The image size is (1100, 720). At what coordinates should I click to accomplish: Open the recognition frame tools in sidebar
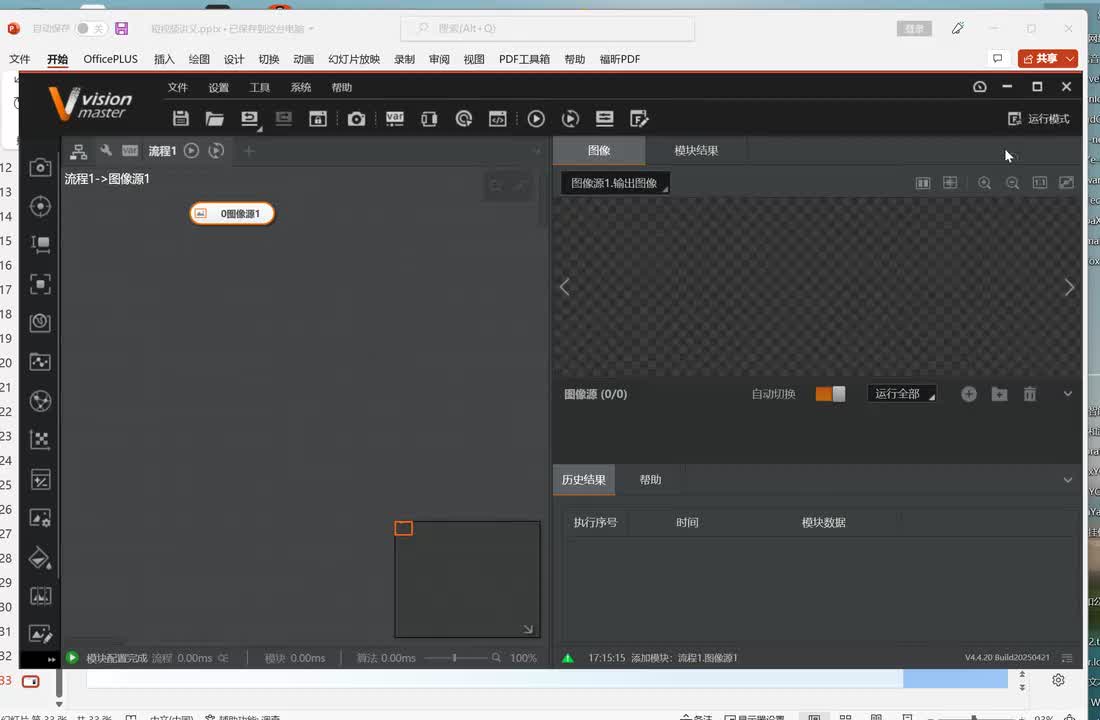[x=40, y=284]
